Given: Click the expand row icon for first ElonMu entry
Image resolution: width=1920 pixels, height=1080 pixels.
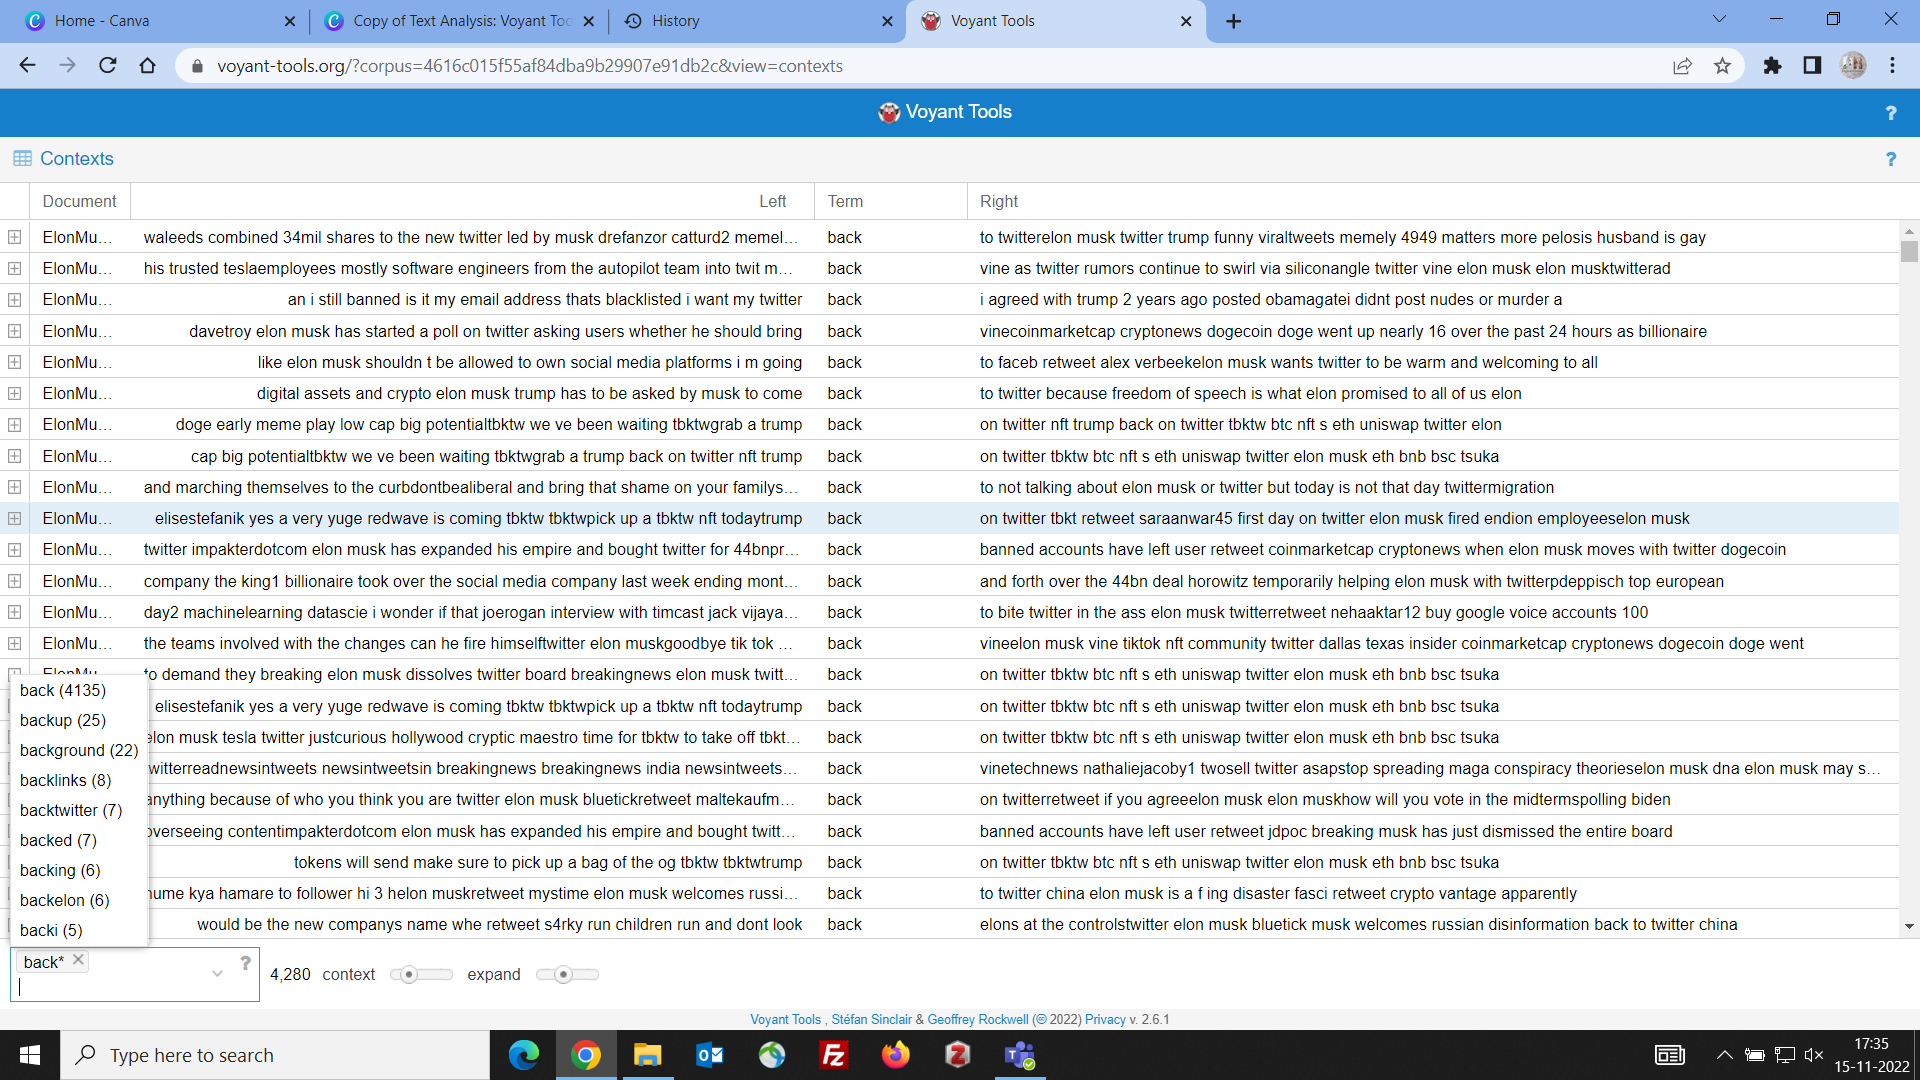Looking at the screenshot, I should click(16, 236).
